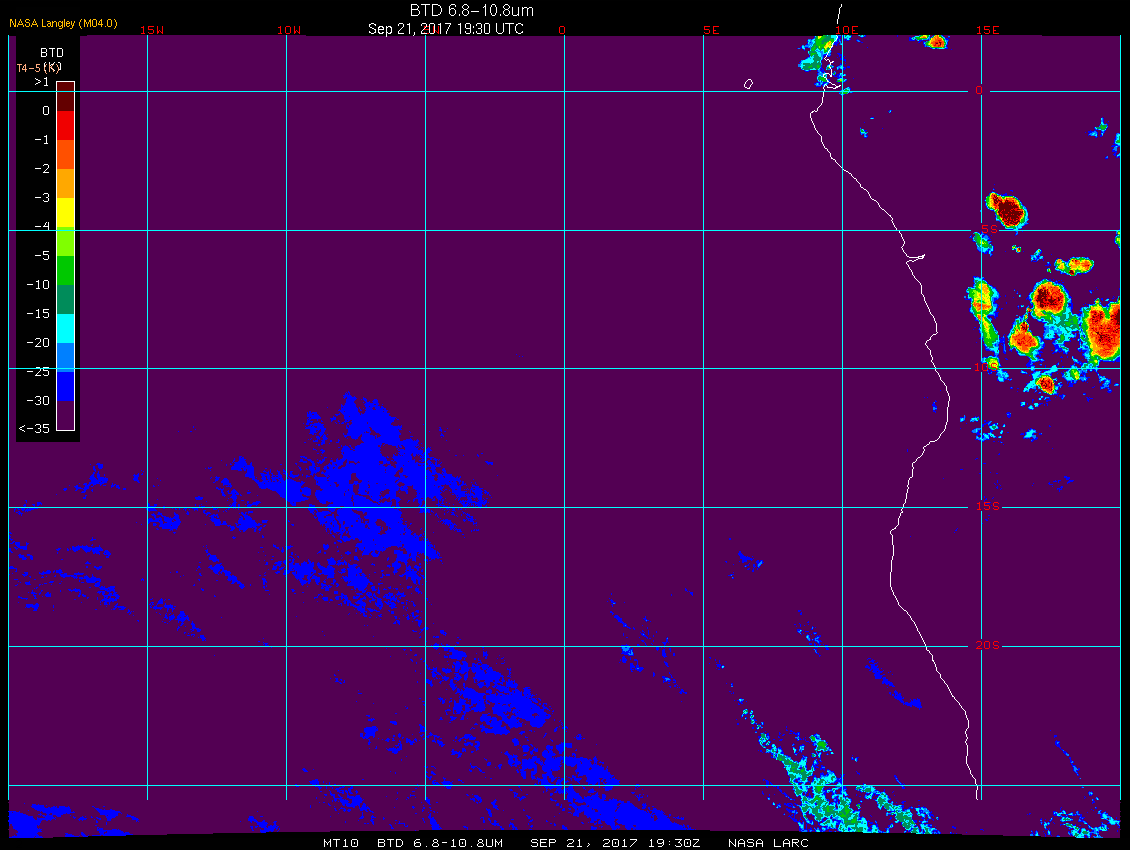Click the ">1" legend value
Image resolution: width=1130 pixels, height=850 pixels.
tap(42, 82)
